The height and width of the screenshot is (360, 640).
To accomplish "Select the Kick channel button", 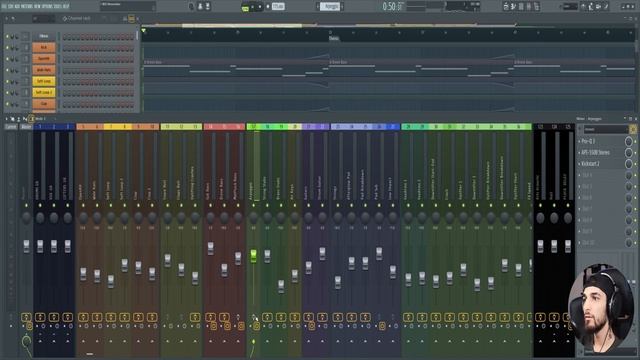I will [44, 47].
